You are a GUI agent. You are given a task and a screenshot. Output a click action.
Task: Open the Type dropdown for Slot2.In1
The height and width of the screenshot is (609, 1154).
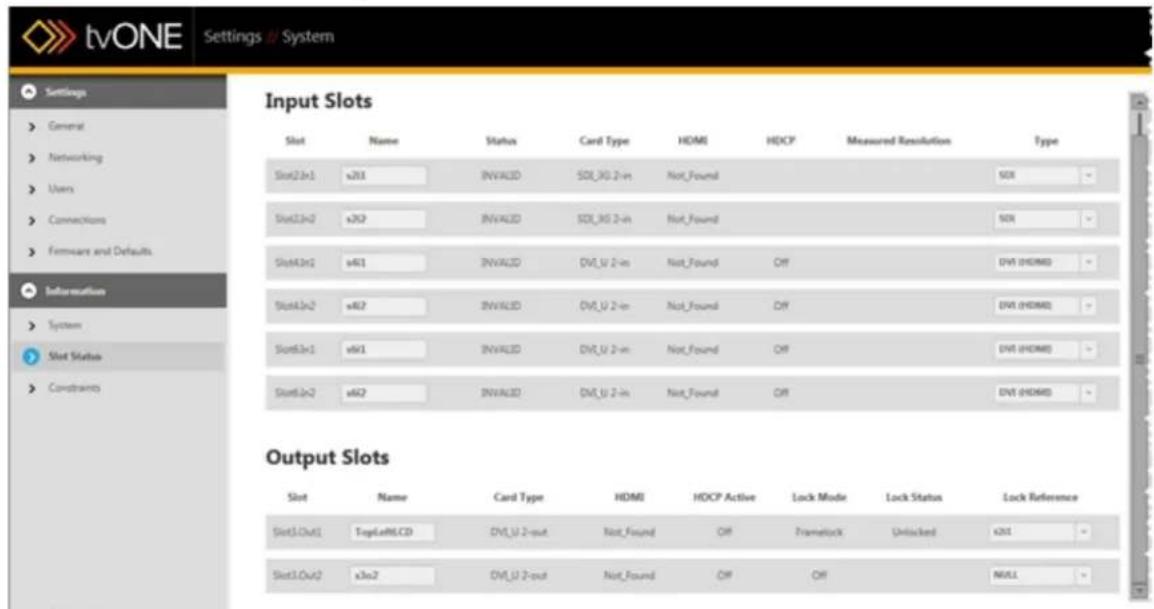coord(1045,175)
